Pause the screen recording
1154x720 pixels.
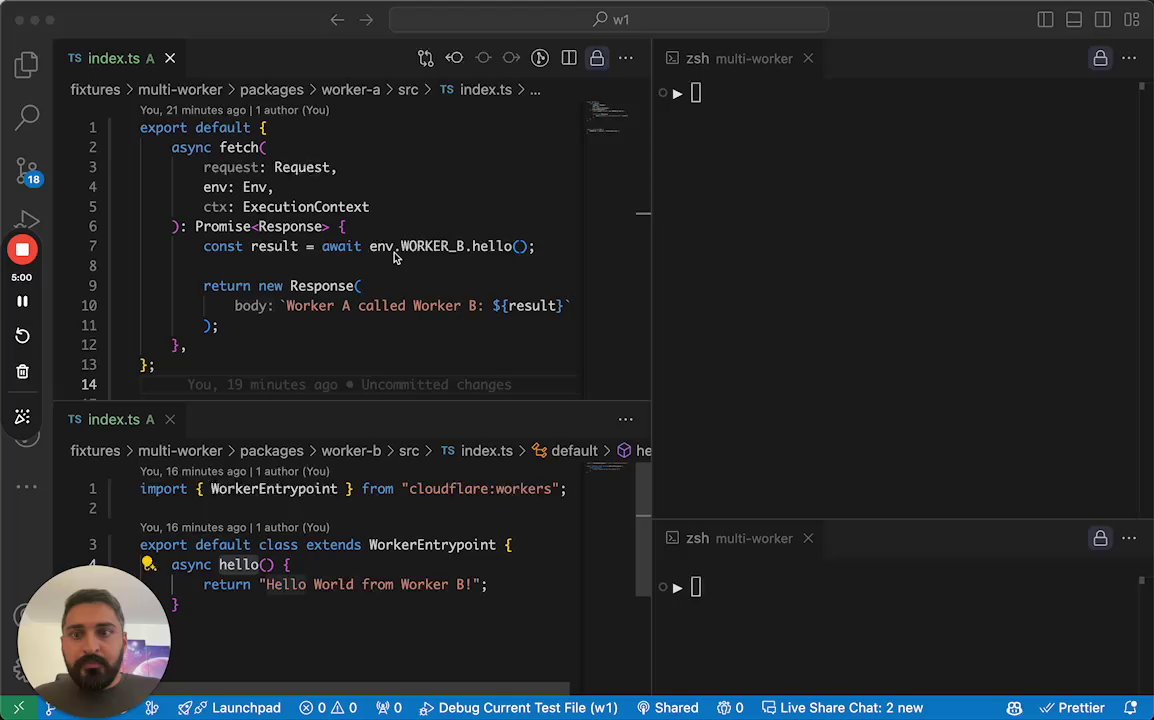(22, 301)
